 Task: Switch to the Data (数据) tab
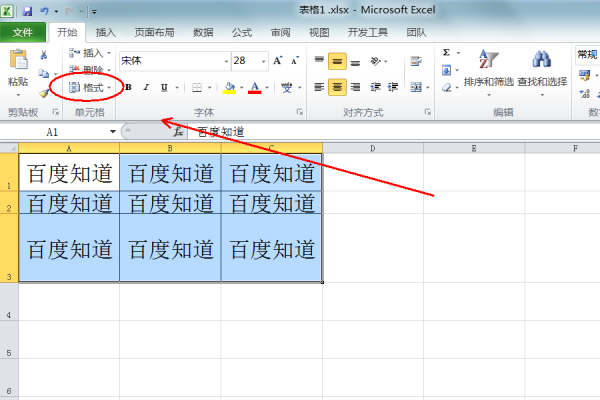(203, 33)
